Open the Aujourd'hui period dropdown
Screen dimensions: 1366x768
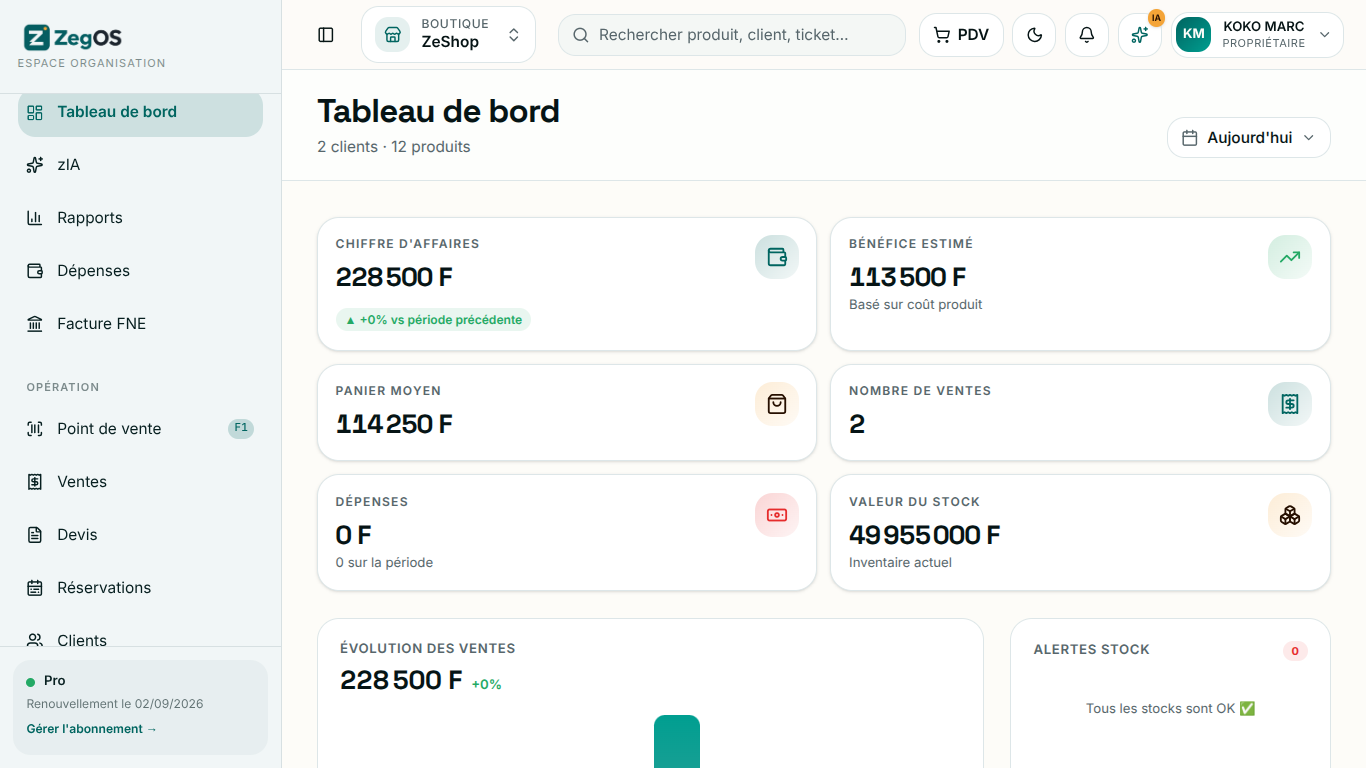(1249, 138)
